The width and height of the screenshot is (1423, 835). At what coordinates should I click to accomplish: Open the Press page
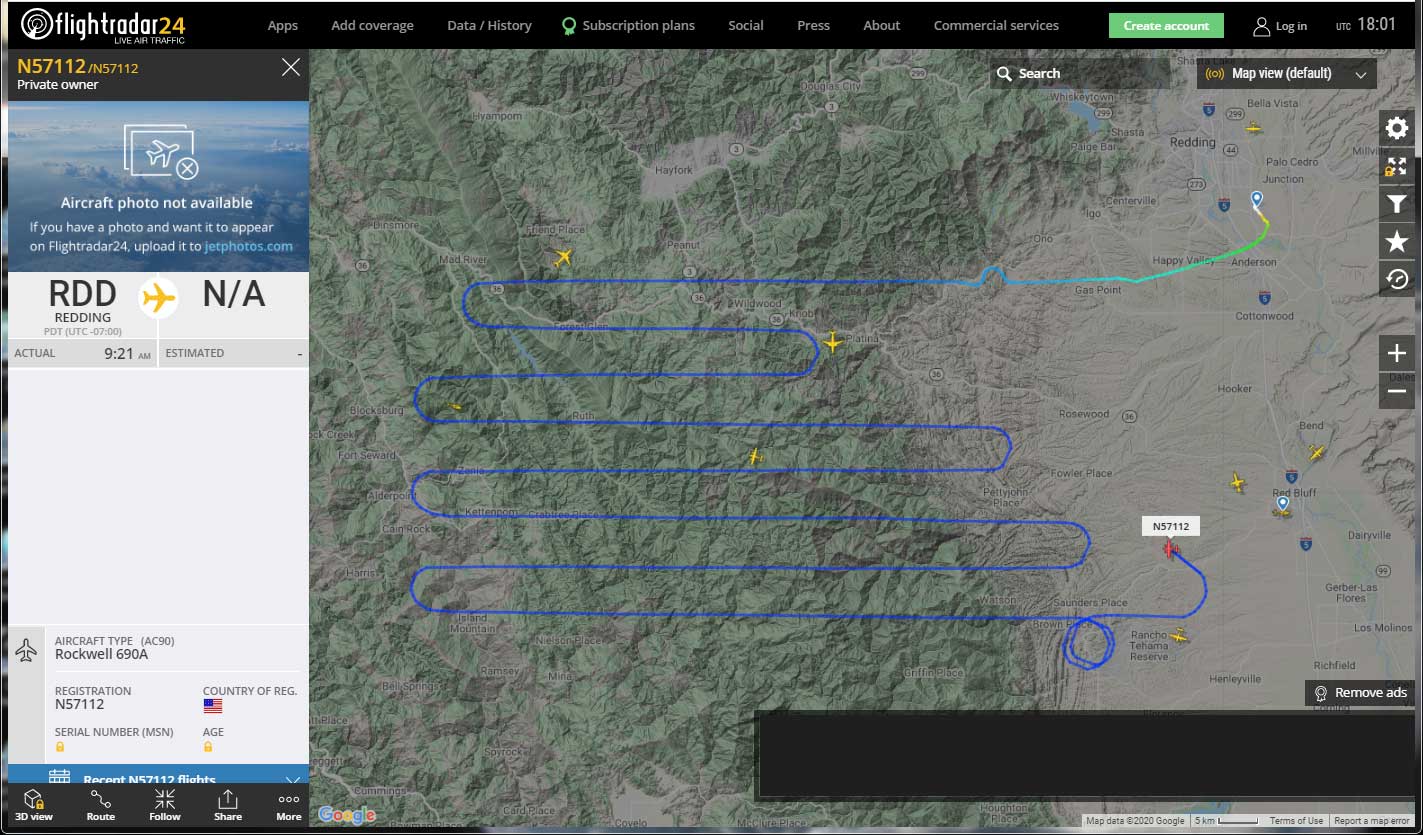pos(813,25)
